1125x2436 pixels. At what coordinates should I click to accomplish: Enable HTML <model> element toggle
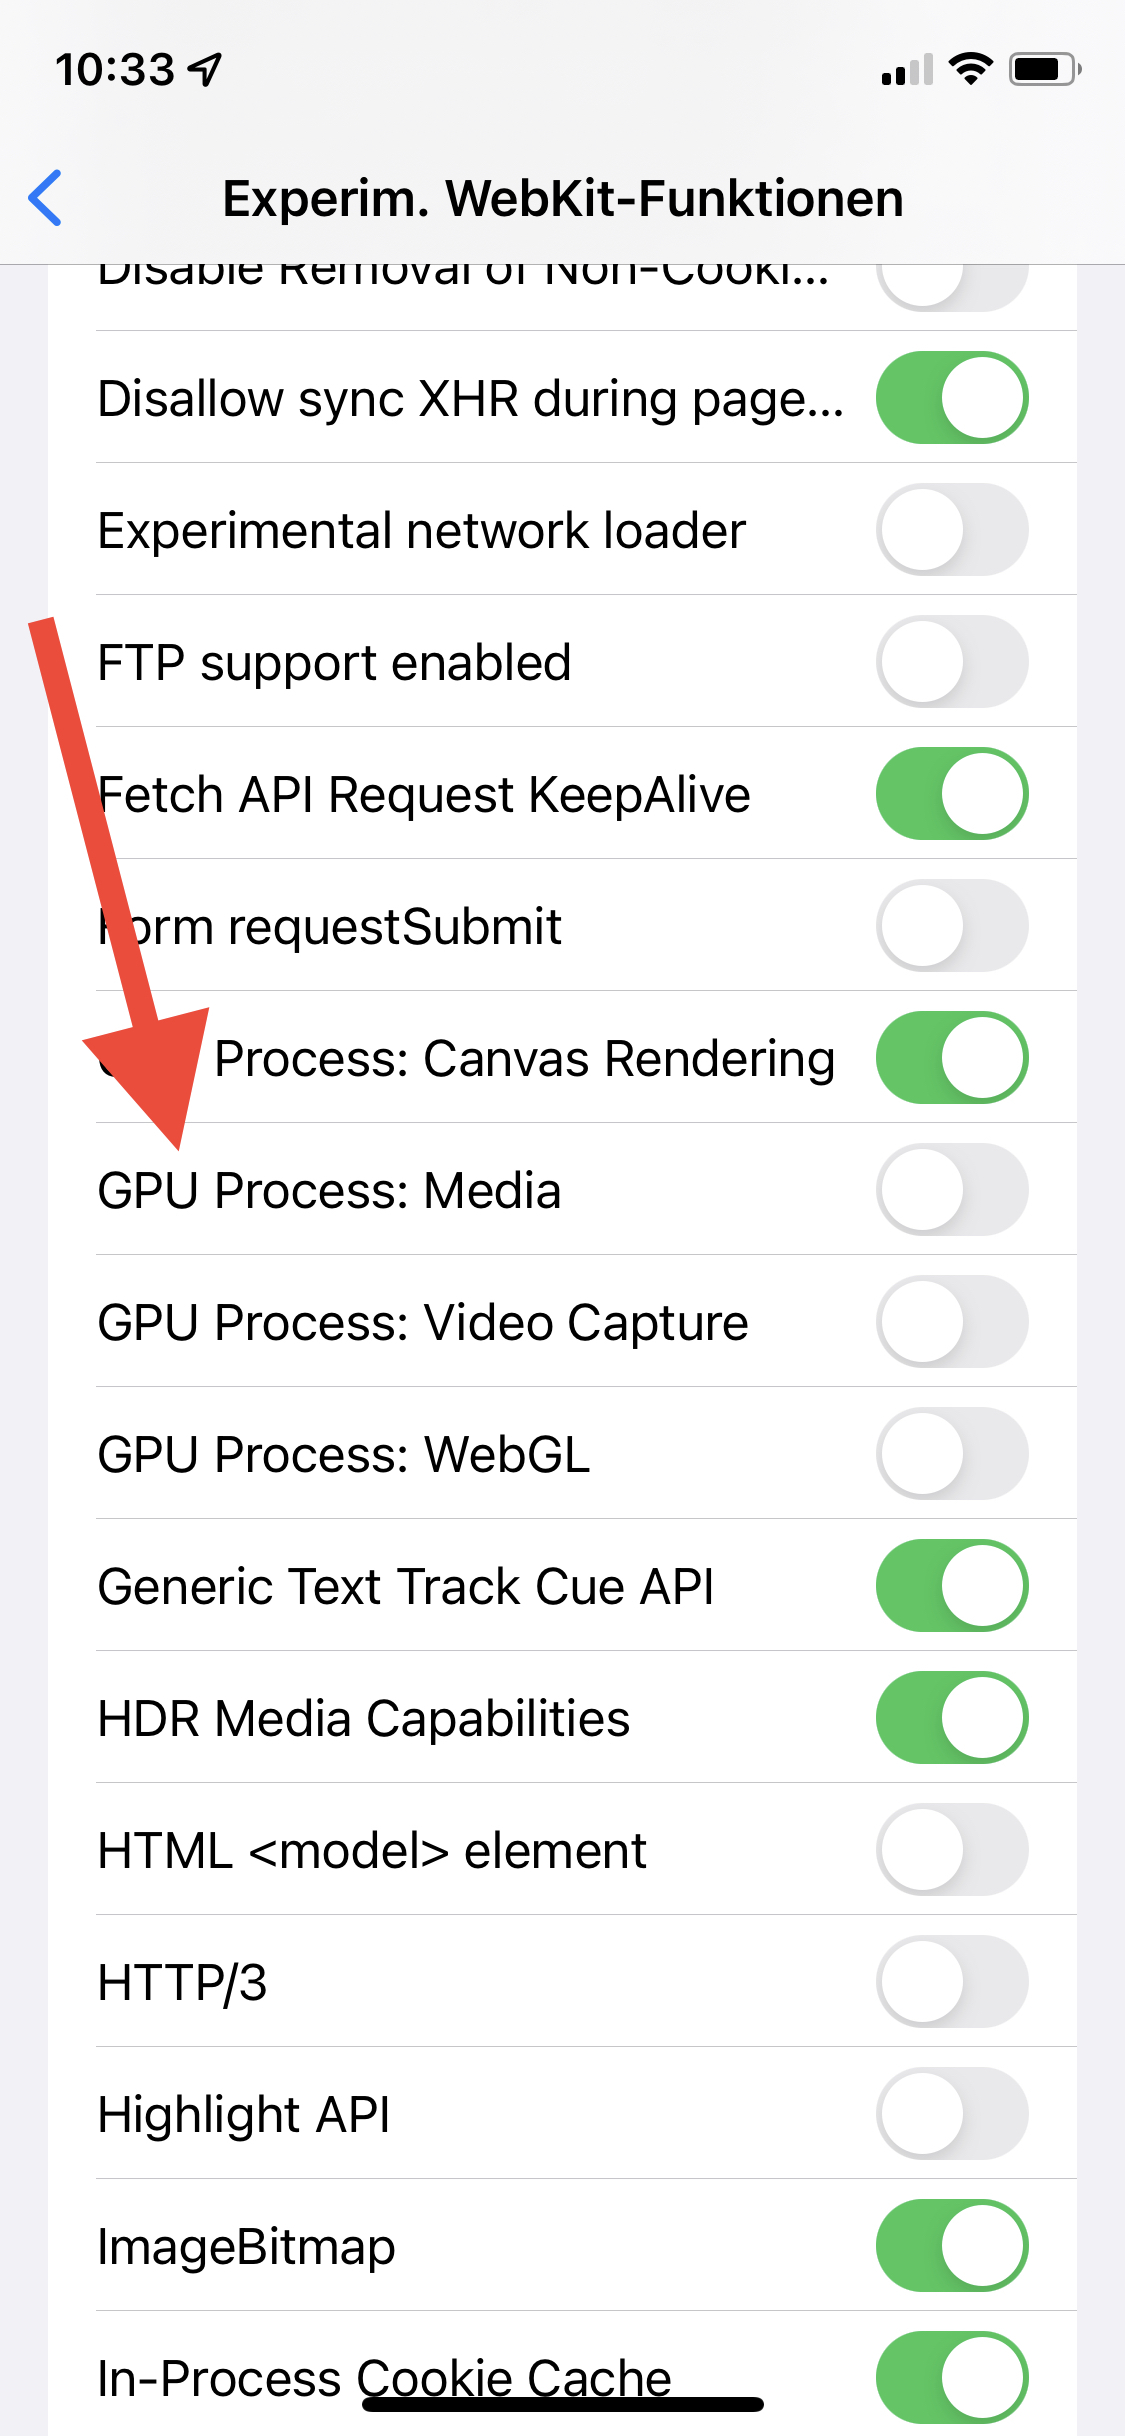pyautogui.click(x=952, y=1850)
